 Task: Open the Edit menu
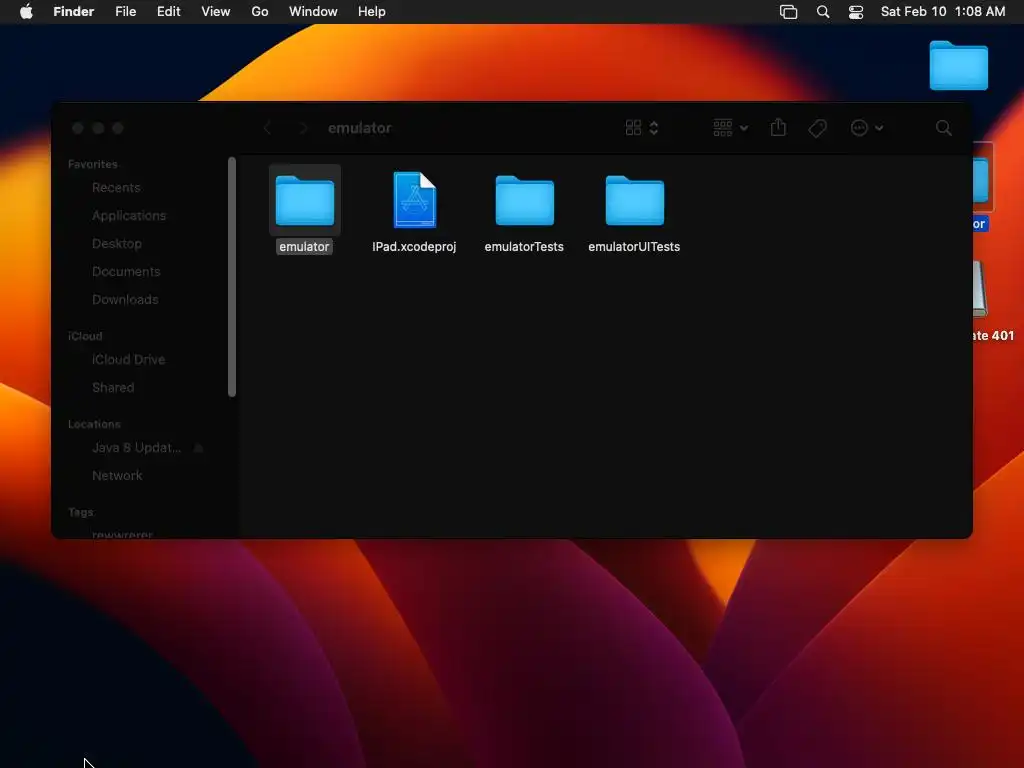tap(168, 11)
